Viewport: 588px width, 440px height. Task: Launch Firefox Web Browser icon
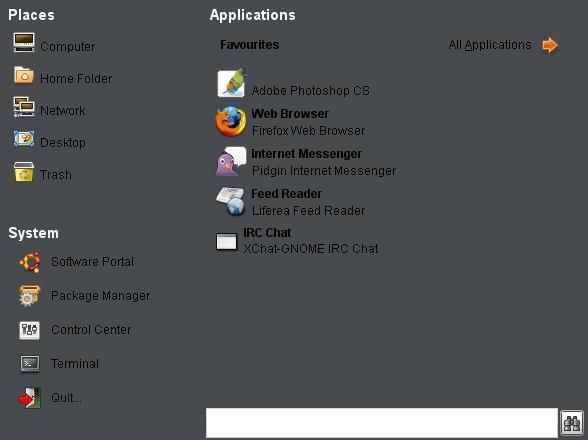pos(231,121)
